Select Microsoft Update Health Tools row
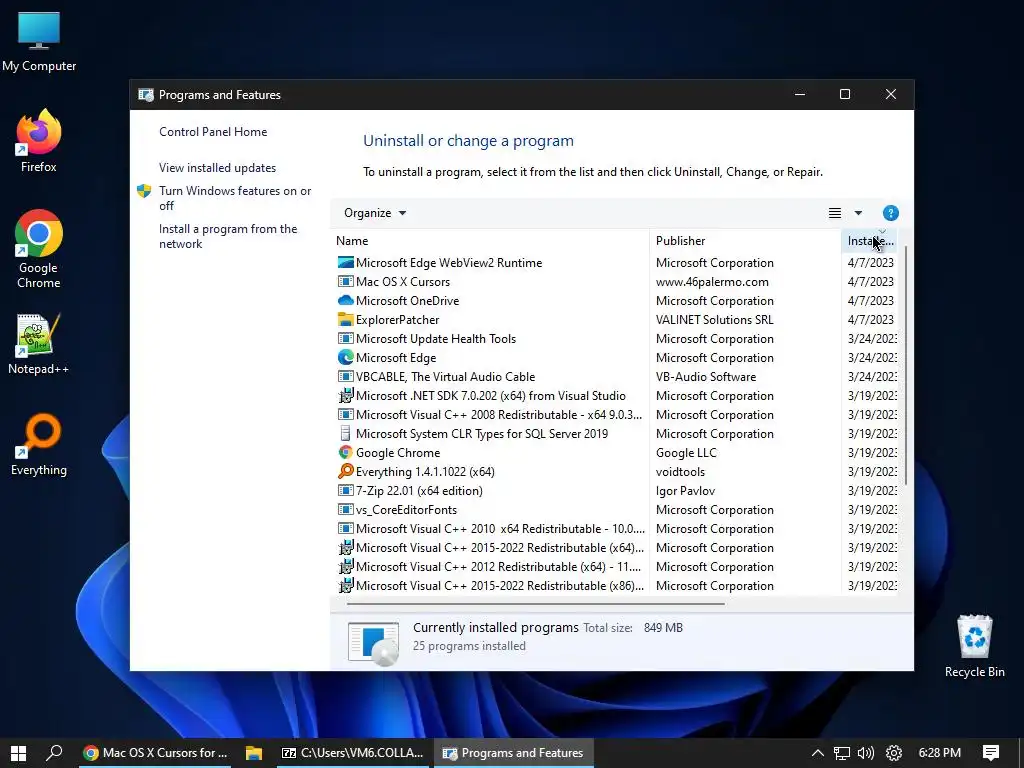 tap(615, 339)
